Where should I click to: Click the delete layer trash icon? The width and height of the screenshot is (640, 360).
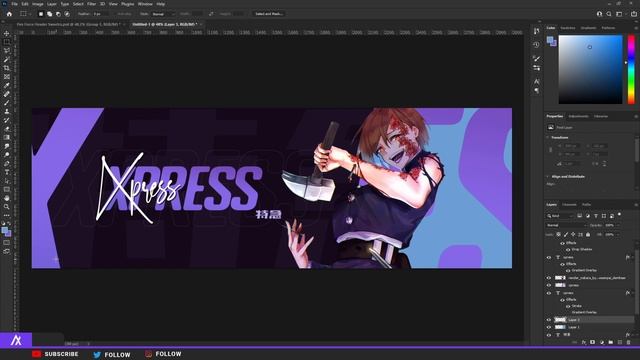tap(629, 342)
